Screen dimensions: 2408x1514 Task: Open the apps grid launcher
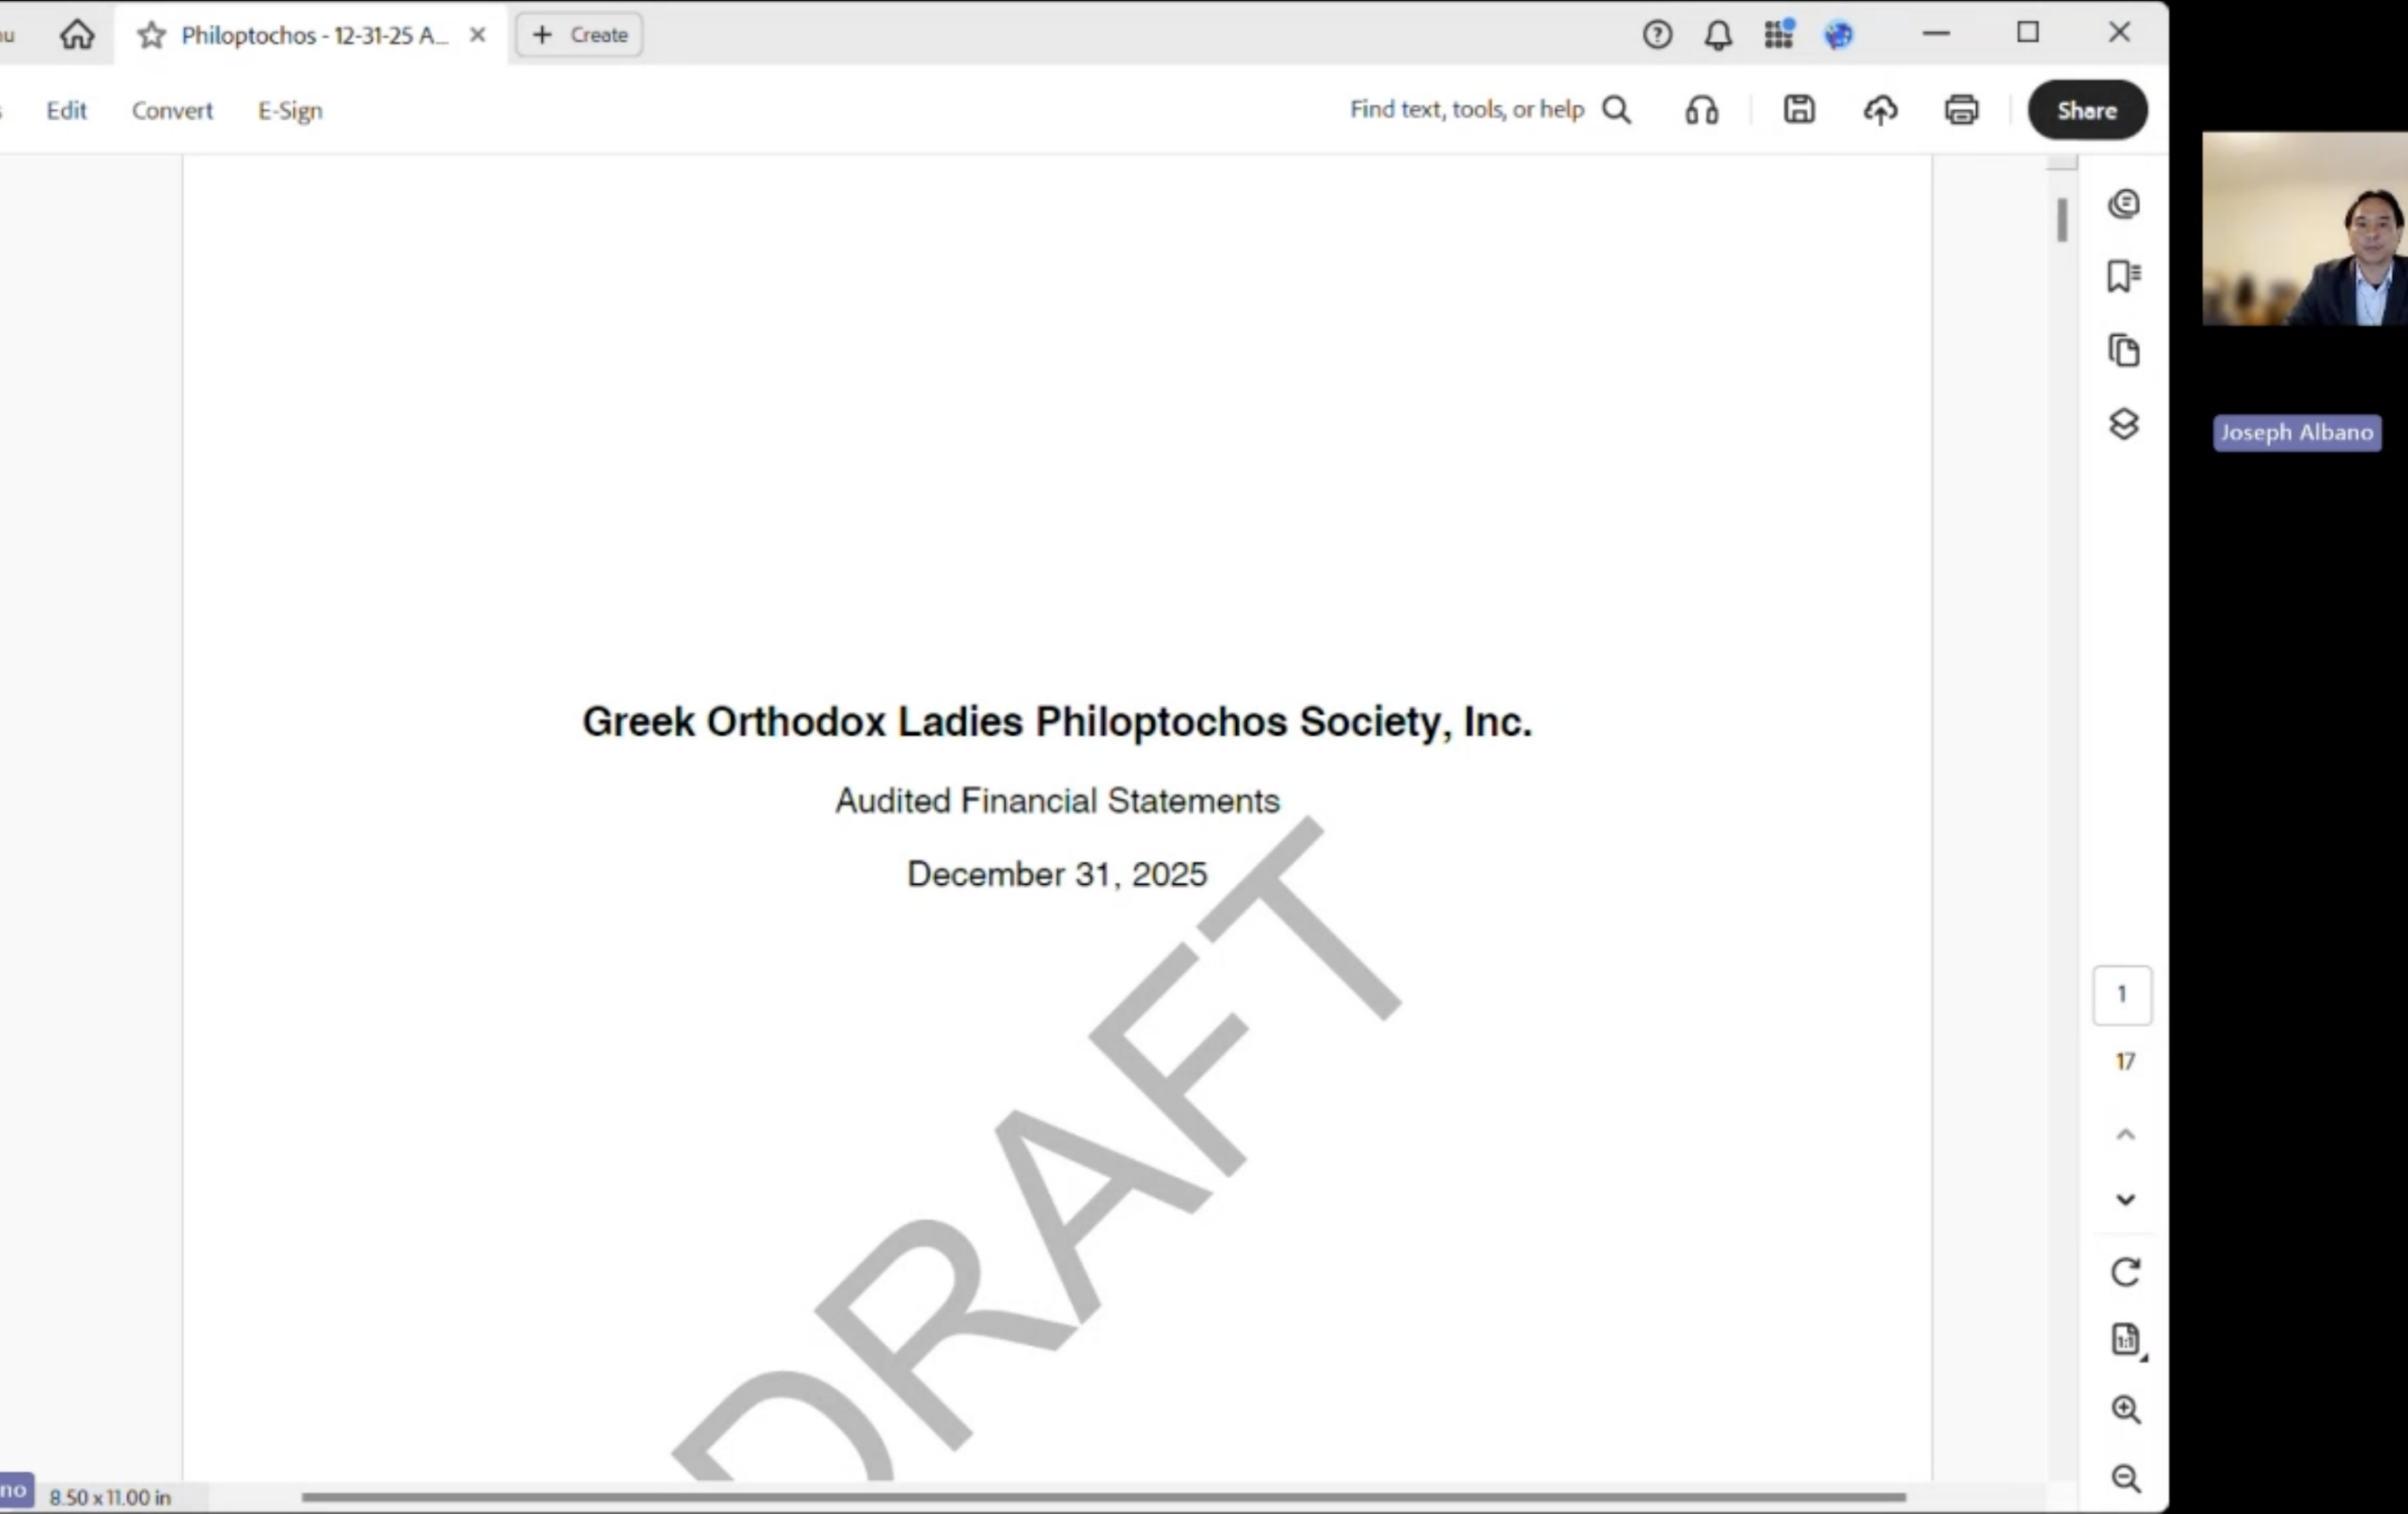click(x=1779, y=35)
